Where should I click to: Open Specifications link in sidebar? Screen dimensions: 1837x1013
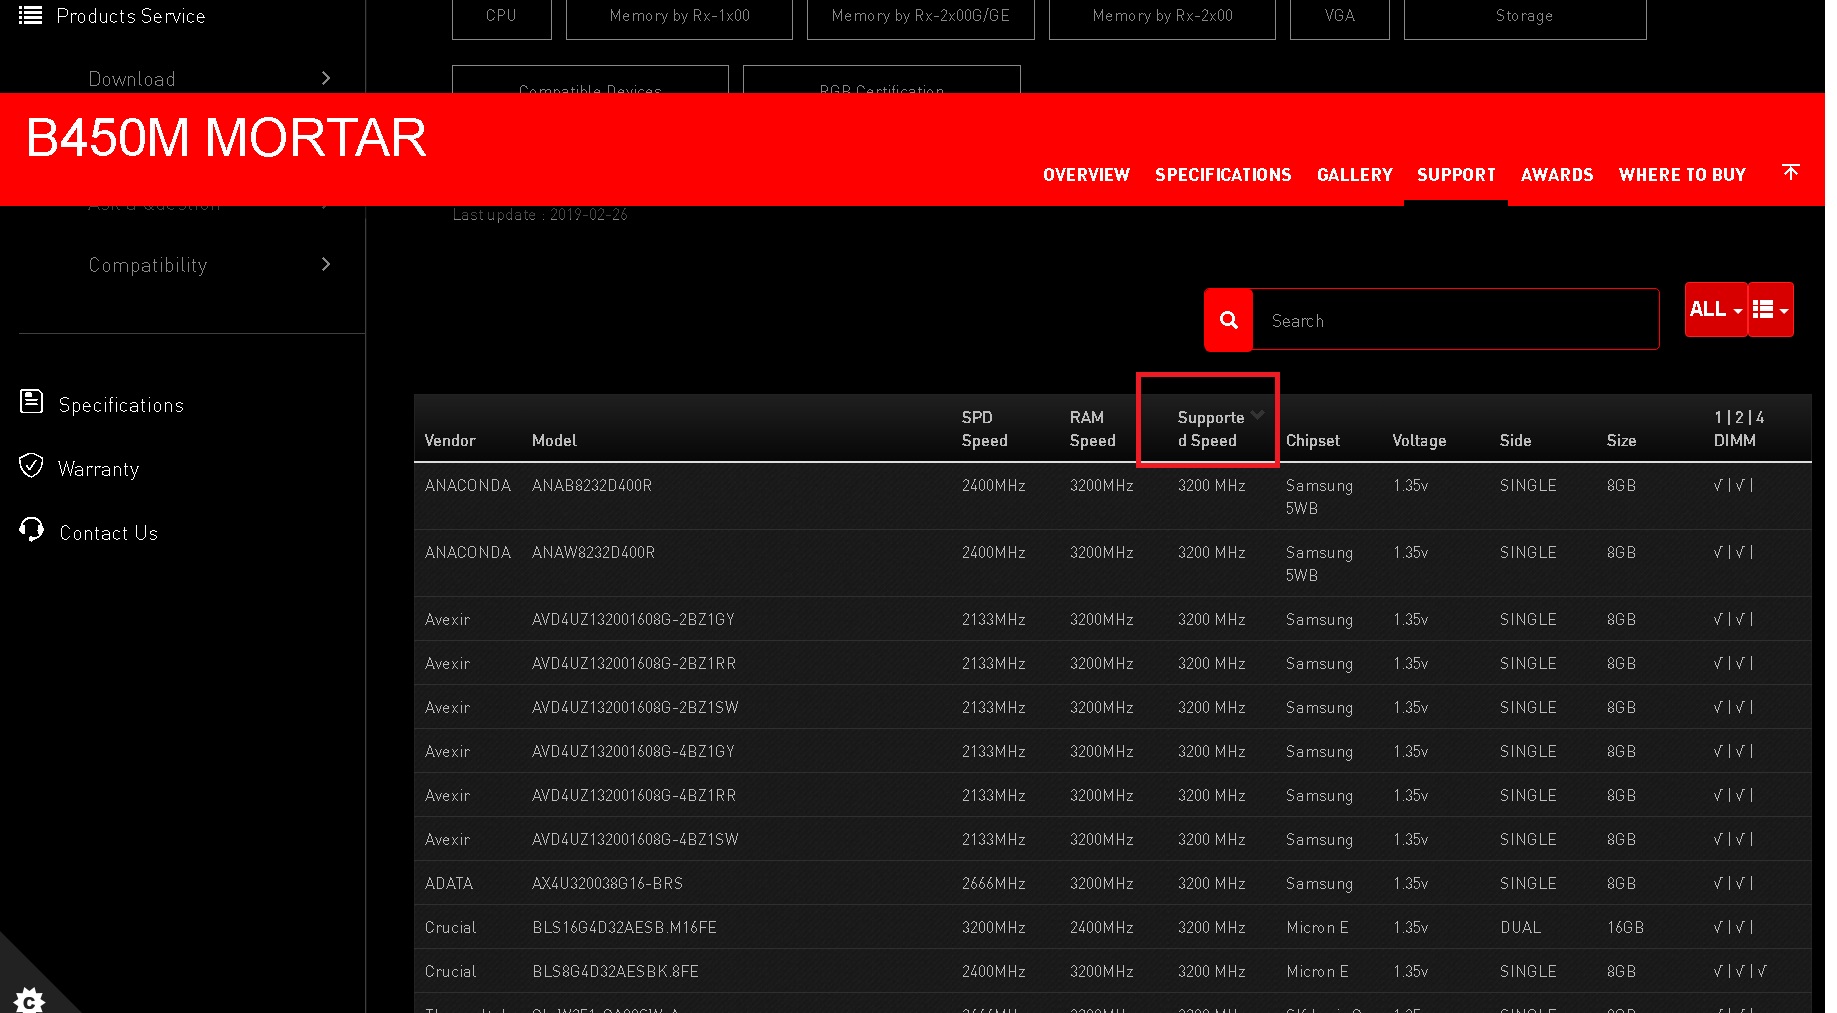pos(121,405)
